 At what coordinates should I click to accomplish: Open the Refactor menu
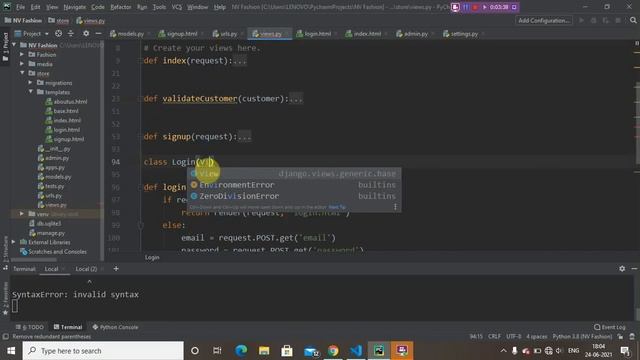tap(121, 7)
